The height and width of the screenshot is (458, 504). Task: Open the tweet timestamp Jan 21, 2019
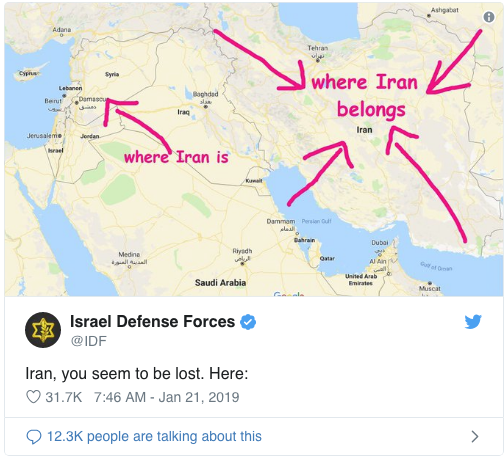(x=167, y=397)
